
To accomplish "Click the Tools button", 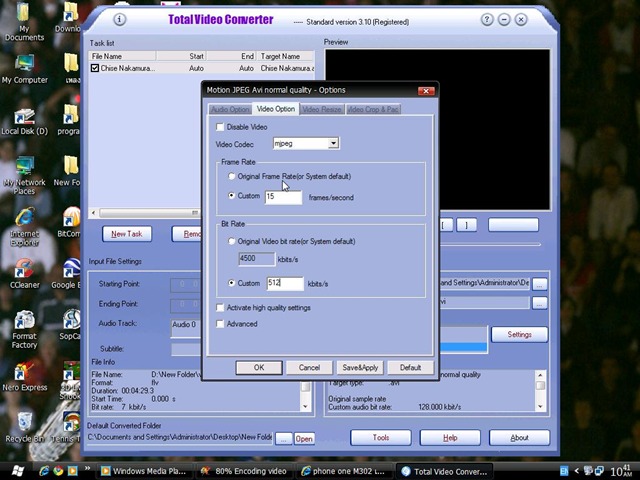I will [x=381, y=438].
